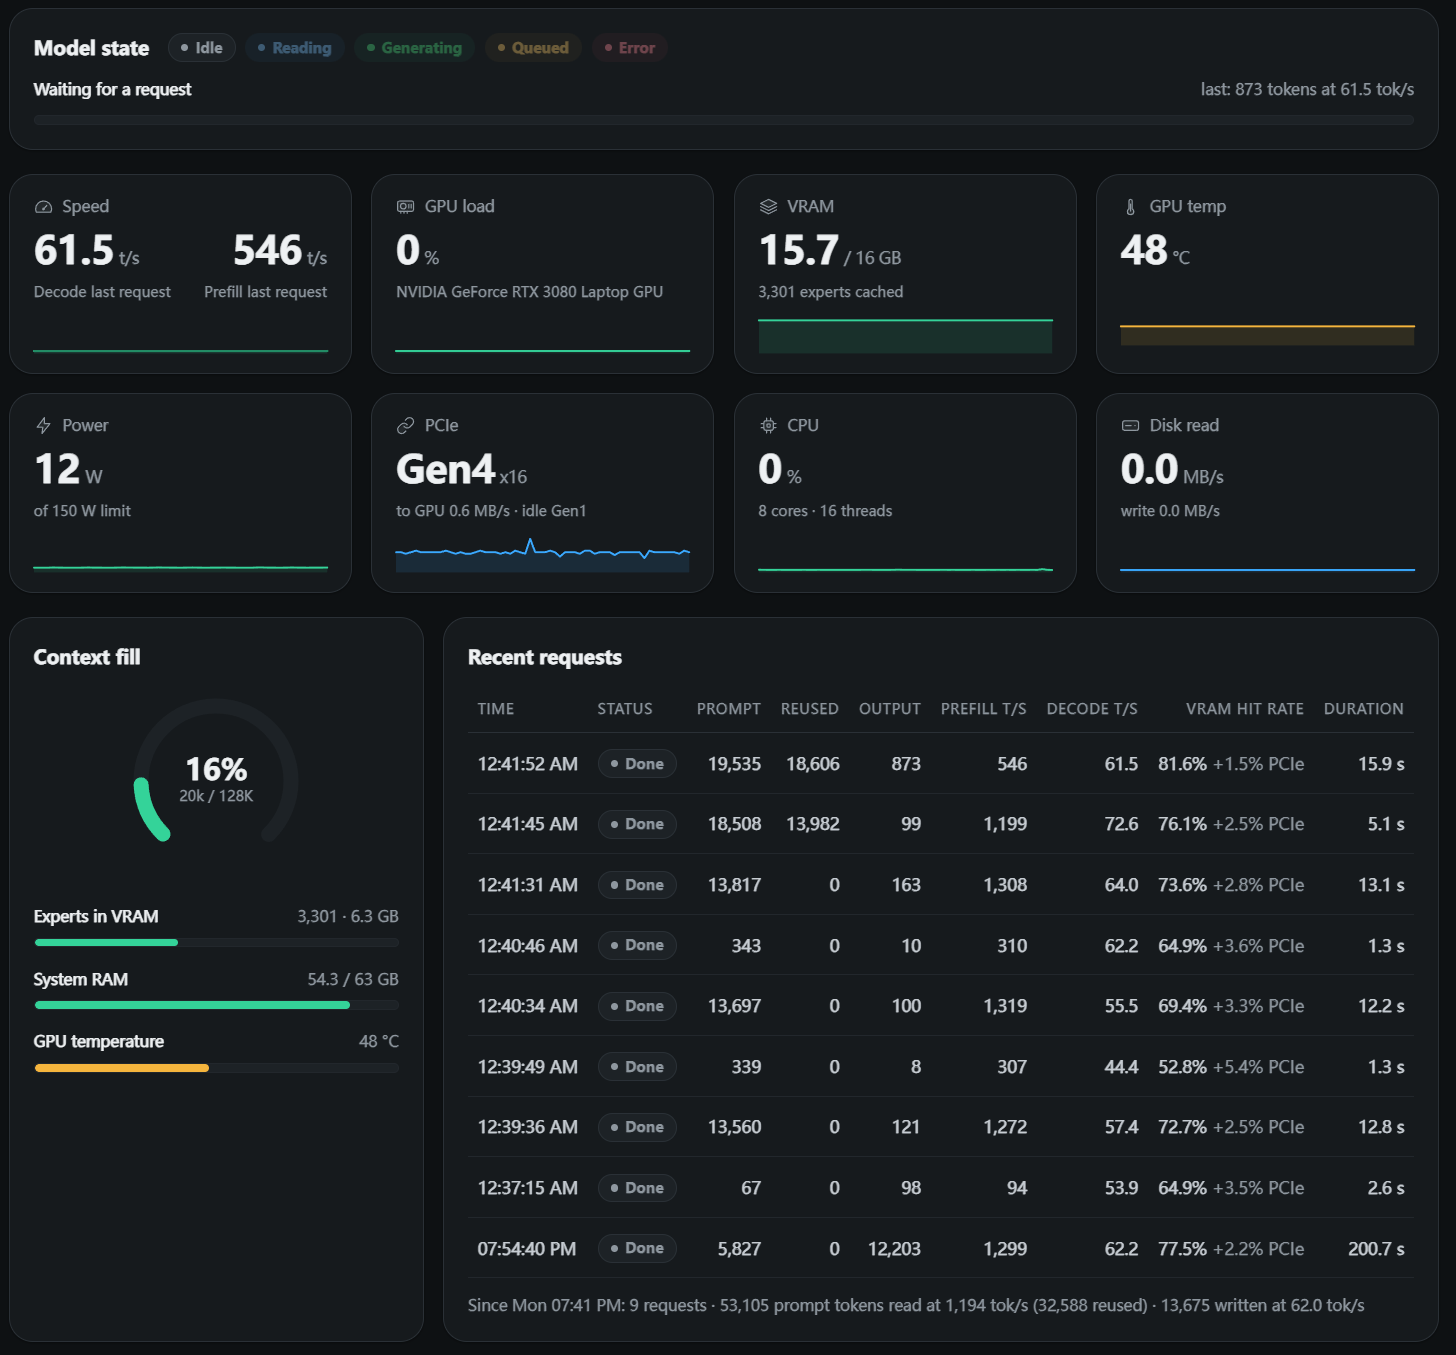Click the Disk read drive icon

click(1130, 426)
